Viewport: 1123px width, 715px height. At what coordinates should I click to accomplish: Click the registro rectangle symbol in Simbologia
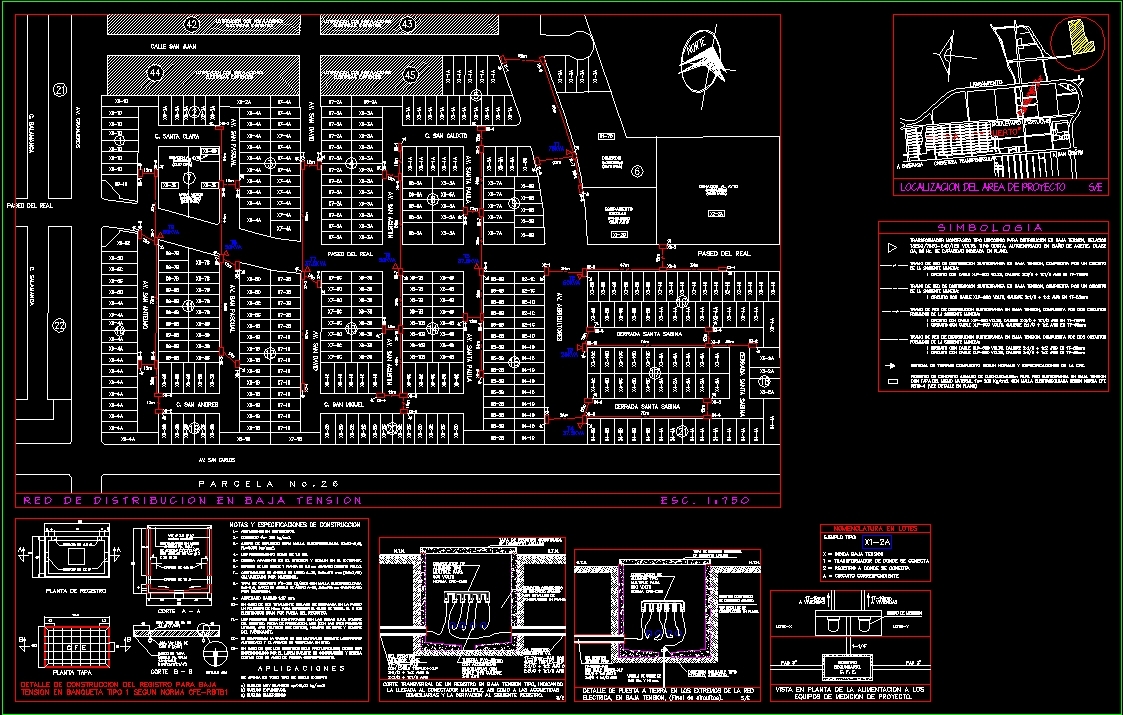(892, 382)
